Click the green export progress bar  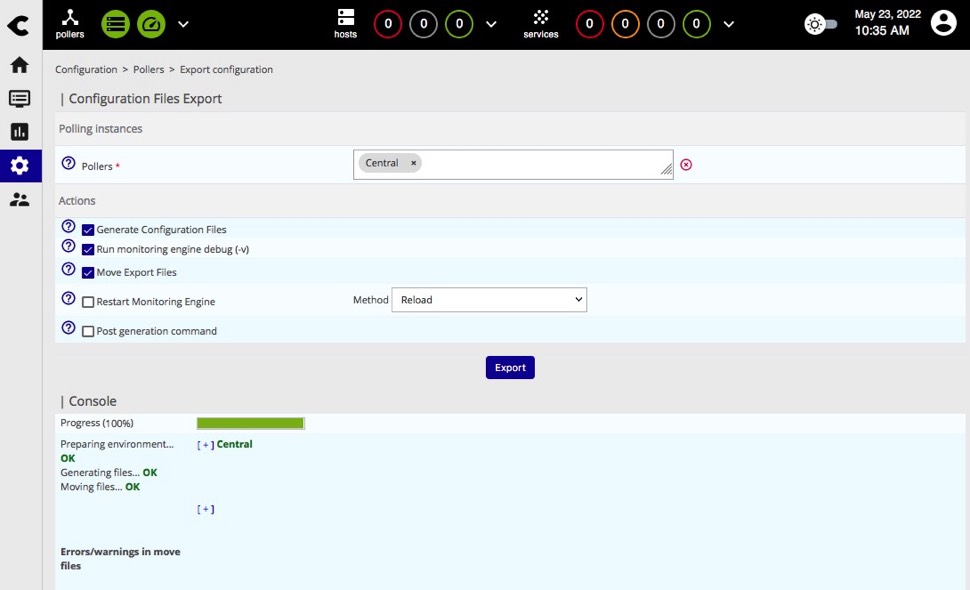pyautogui.click(x=250, y=423)
